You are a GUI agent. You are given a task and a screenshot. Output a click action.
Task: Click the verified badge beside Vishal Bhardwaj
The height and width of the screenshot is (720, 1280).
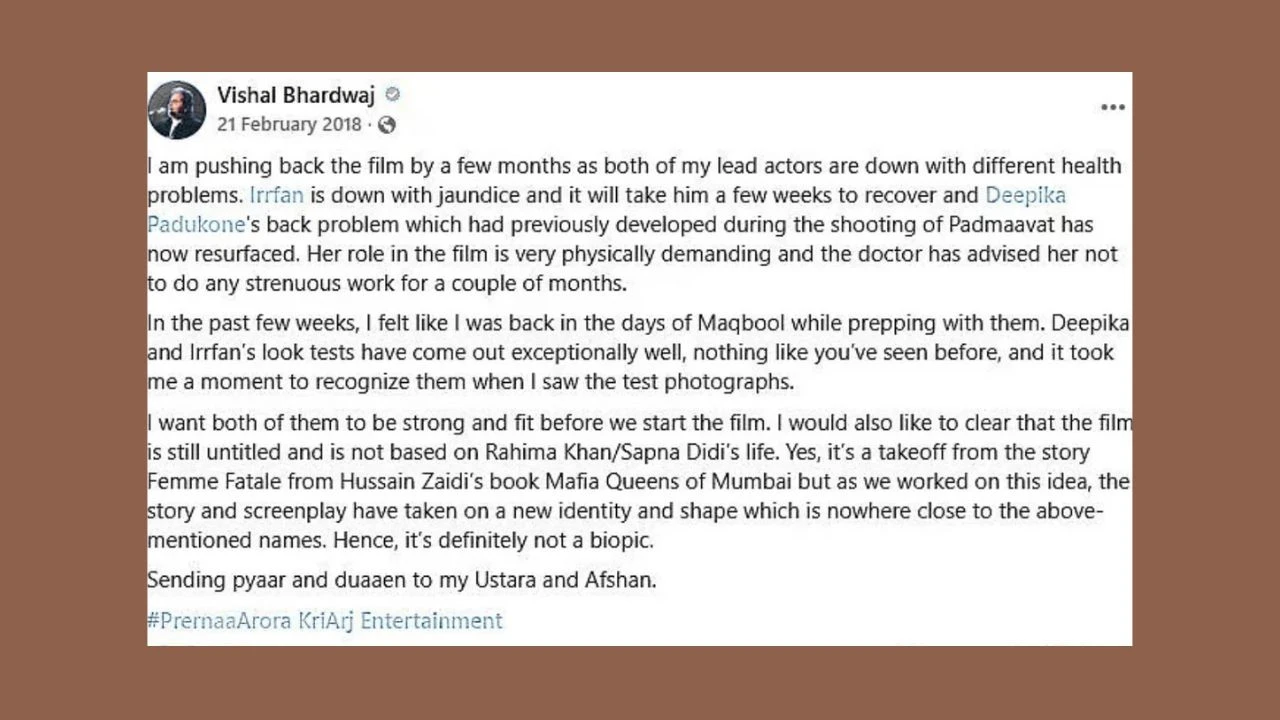point(393,94)
